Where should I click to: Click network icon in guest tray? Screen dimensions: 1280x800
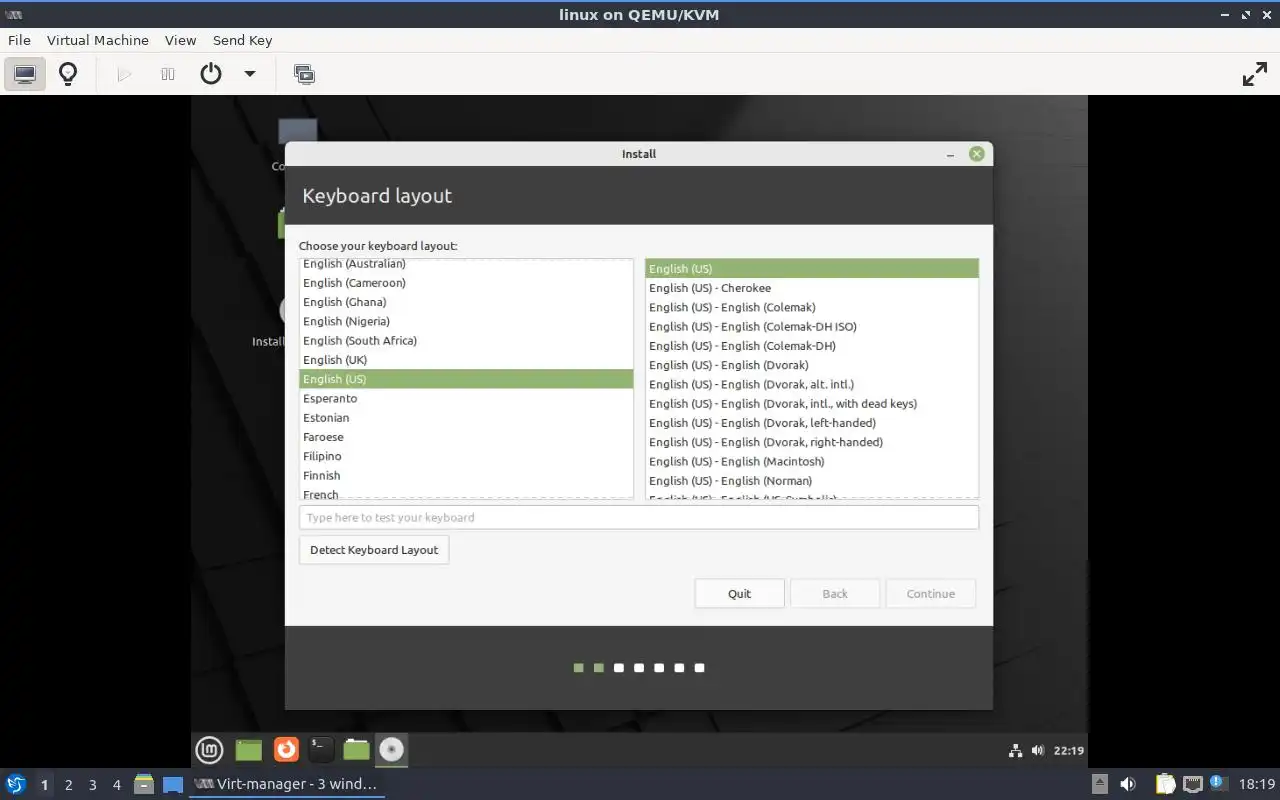coord(1016,750)
